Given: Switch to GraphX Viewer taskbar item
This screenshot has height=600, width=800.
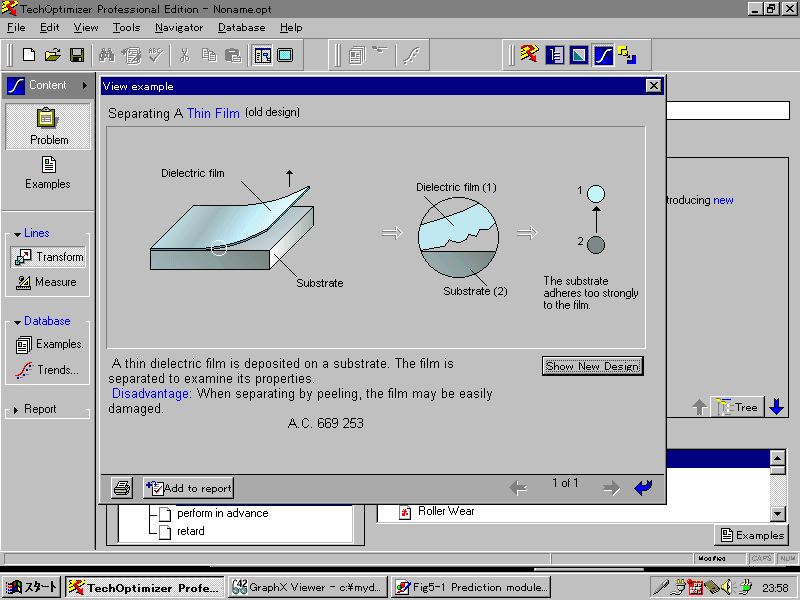Looking at the screenshot, I should (308, 588).
